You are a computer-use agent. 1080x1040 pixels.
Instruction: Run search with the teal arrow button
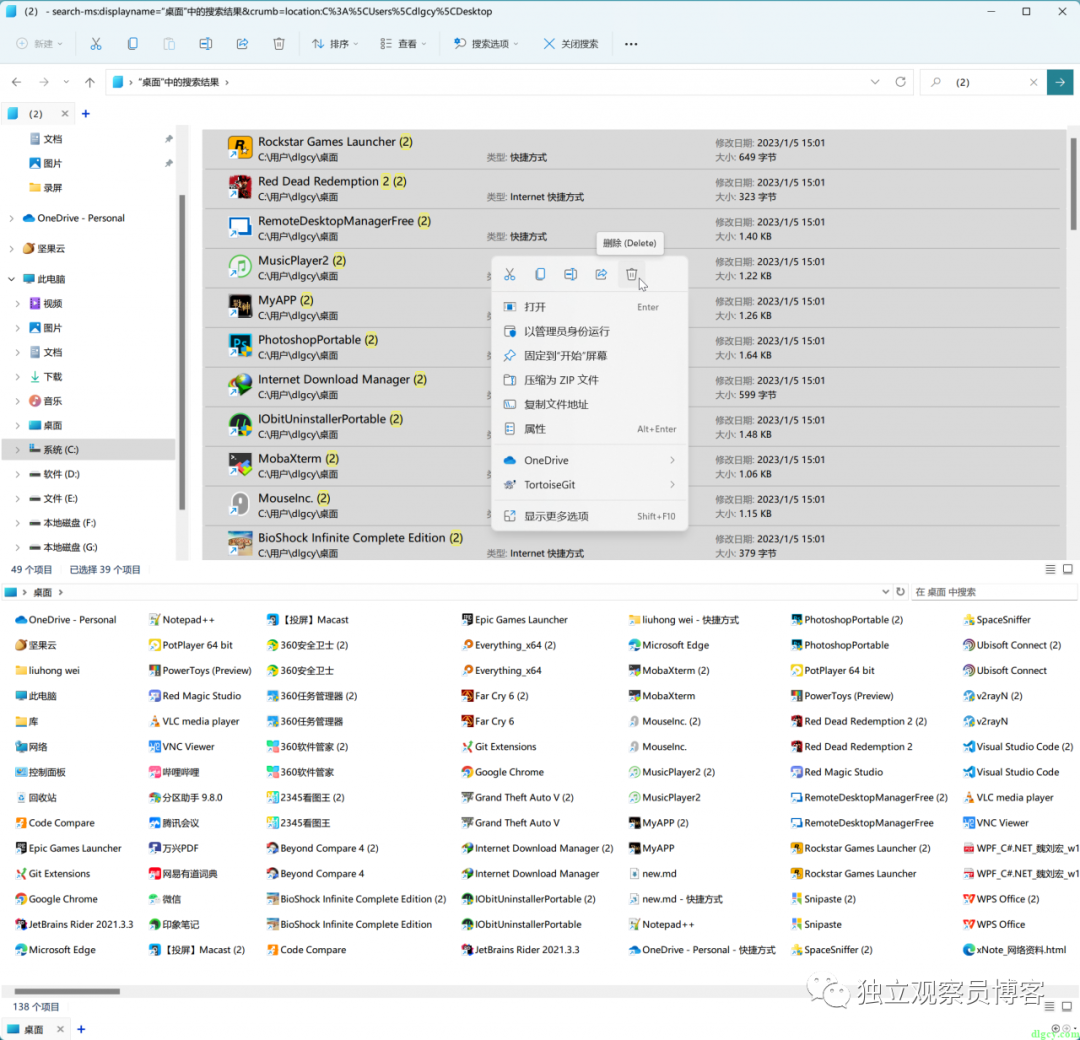click(1060, 82)
